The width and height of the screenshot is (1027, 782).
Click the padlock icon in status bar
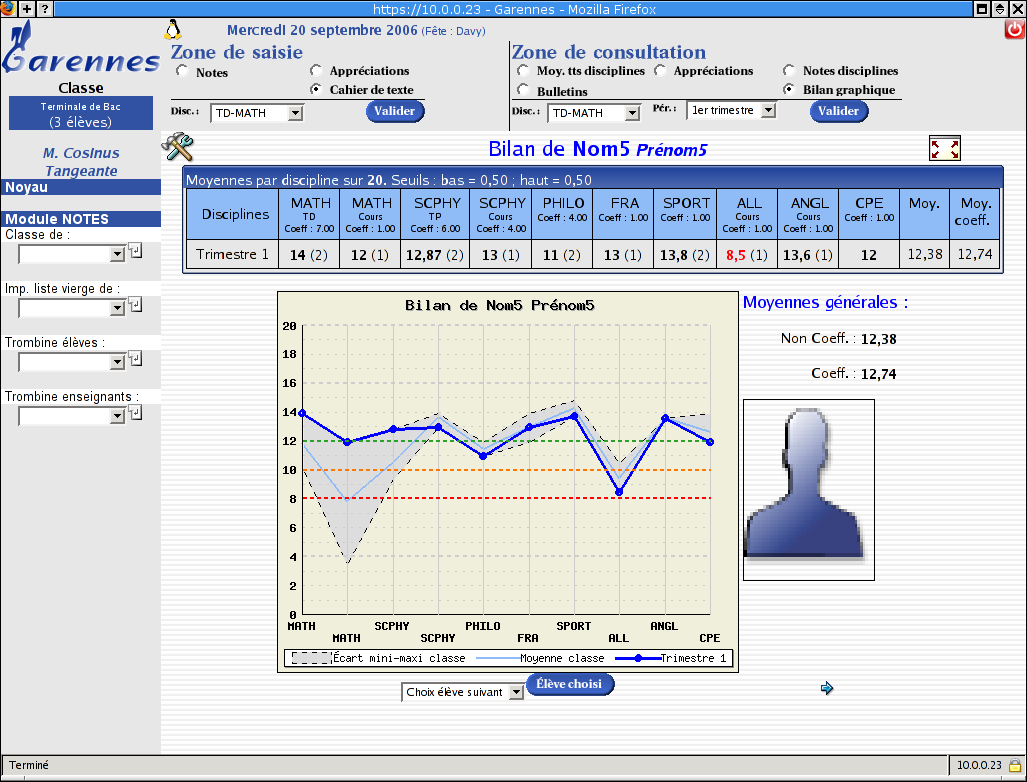click(1014, 765)
